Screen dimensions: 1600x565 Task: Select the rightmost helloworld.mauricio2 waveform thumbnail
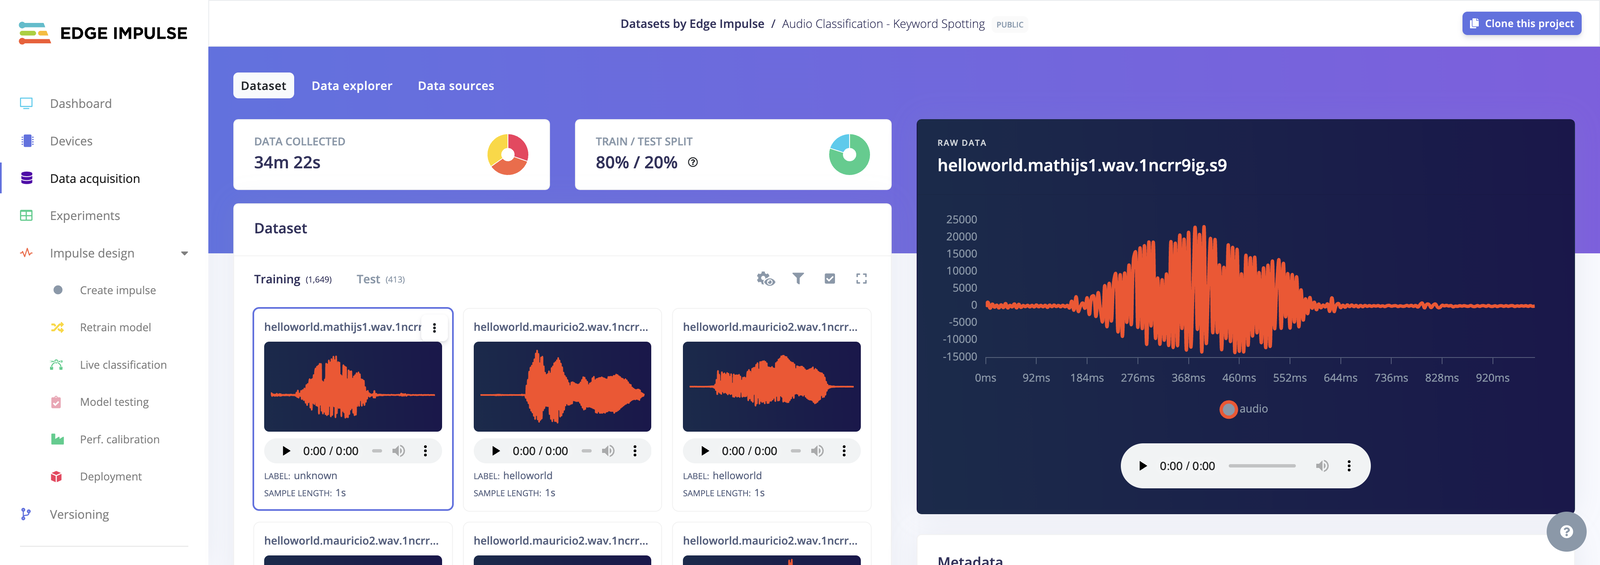pos(772,387)
